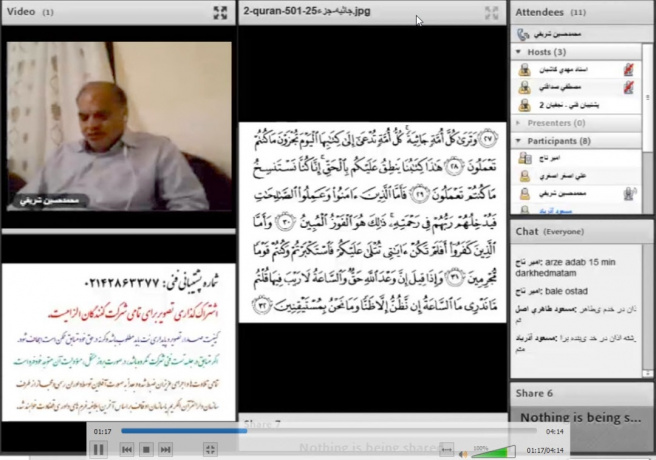Seek on the playback progress bar
The width and height of the screenshot is (656, 460).
[330, 431]
